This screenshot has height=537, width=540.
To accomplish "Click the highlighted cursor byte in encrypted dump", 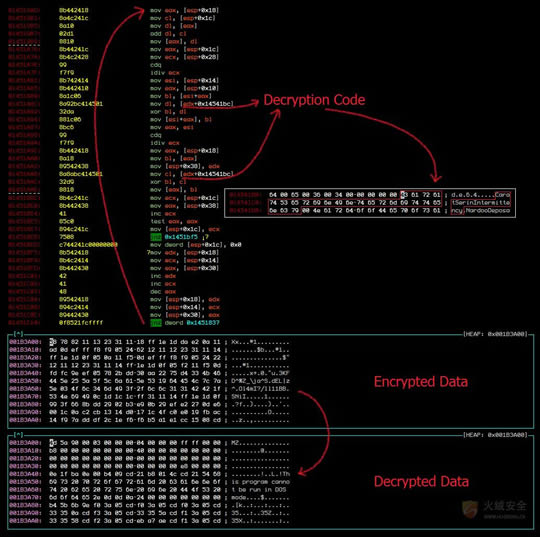I will coord(51,342).
